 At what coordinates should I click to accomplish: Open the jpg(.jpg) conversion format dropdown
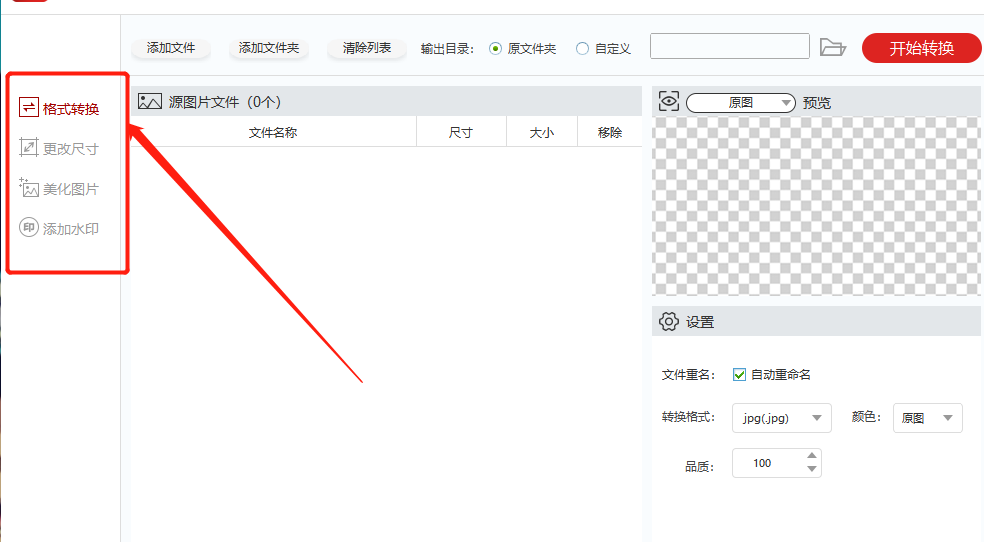click(781, 418)
